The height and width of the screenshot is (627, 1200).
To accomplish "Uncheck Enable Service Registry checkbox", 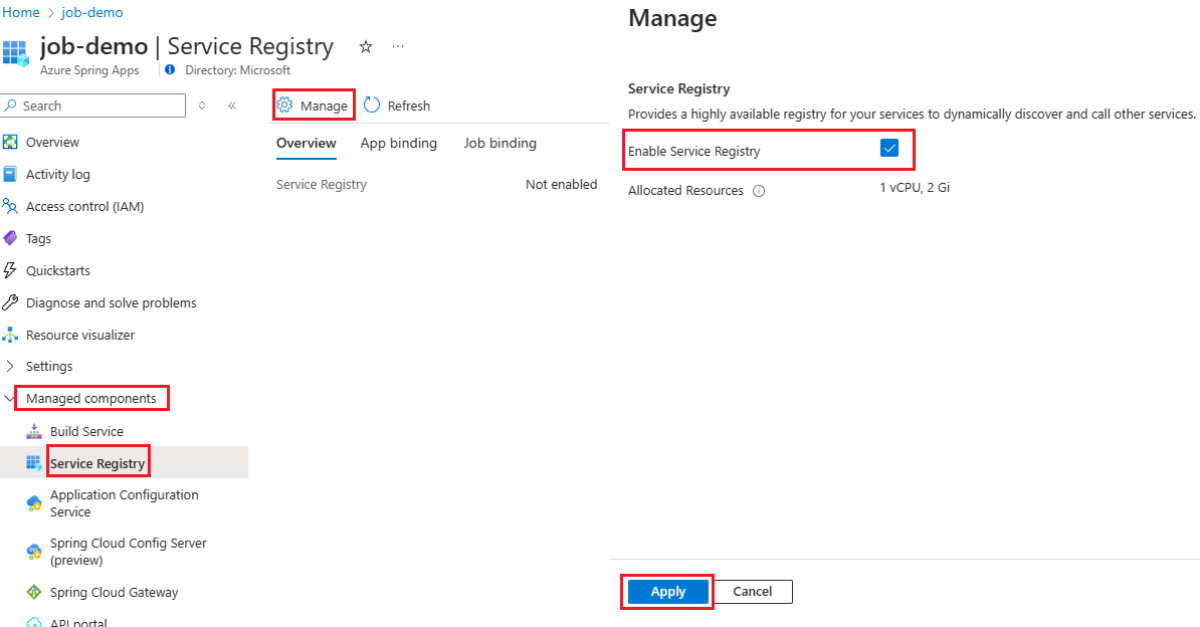I will pos(889,149).
